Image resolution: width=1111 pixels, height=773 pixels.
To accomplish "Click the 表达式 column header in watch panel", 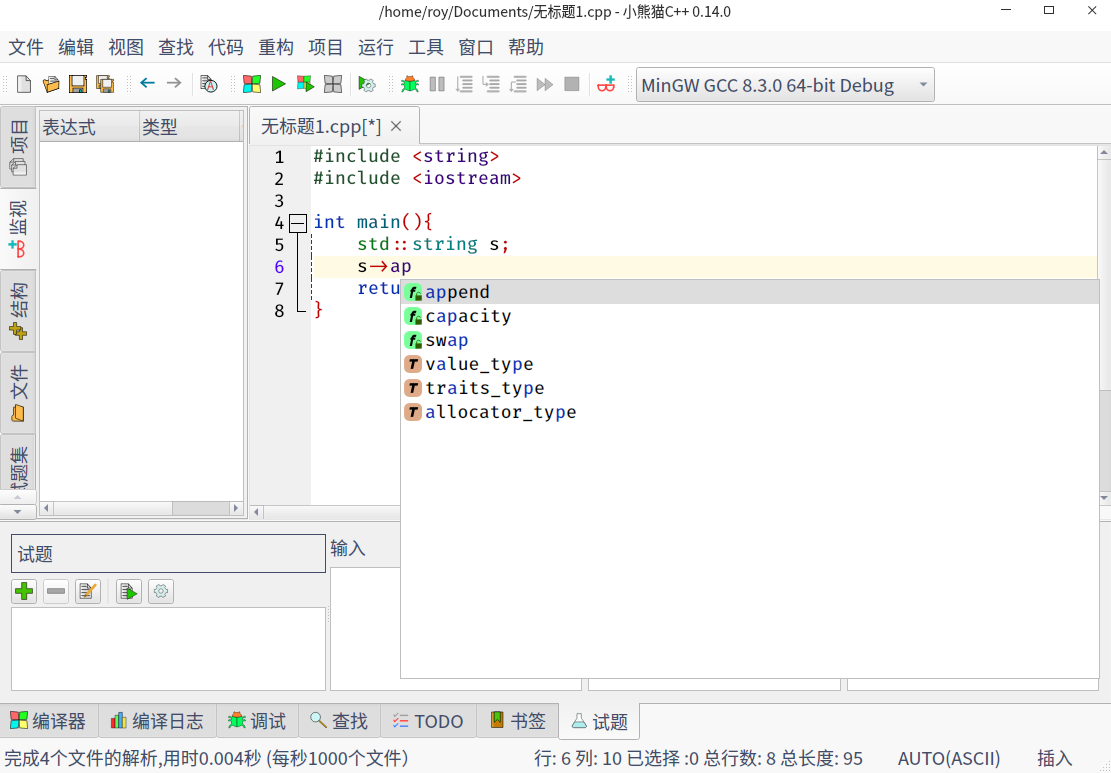I will (89, 127).
